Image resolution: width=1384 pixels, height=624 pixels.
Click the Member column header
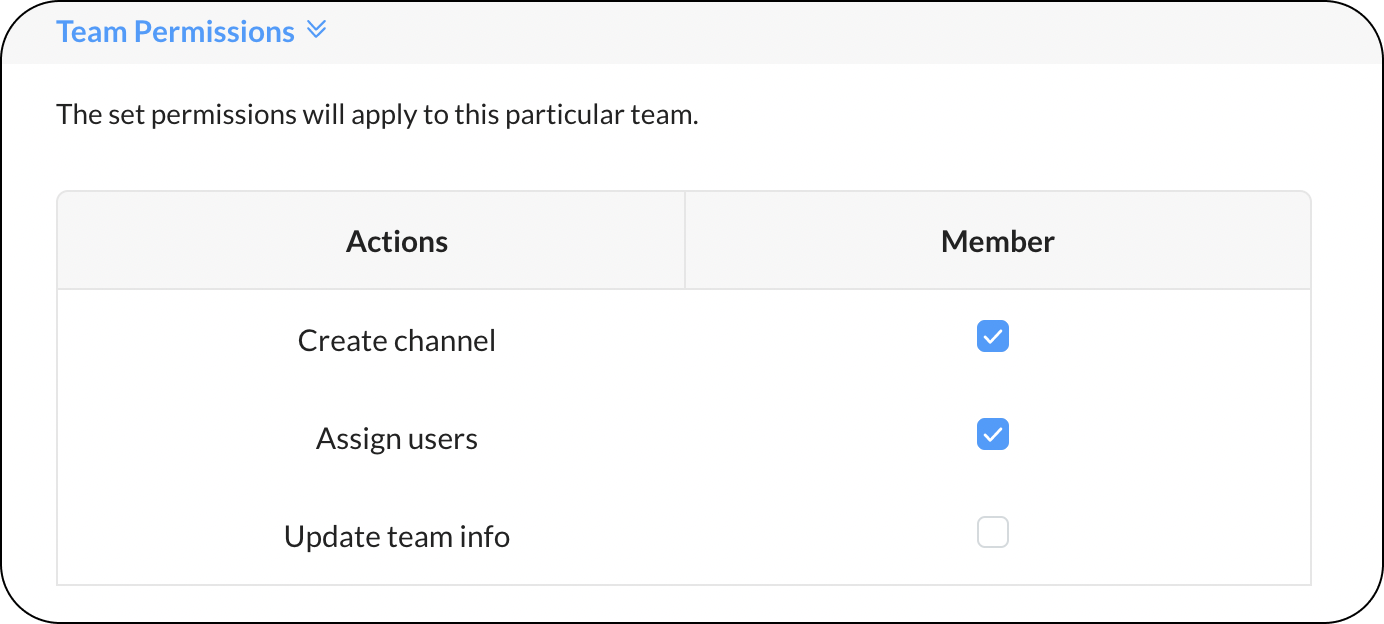coord(997,241)
